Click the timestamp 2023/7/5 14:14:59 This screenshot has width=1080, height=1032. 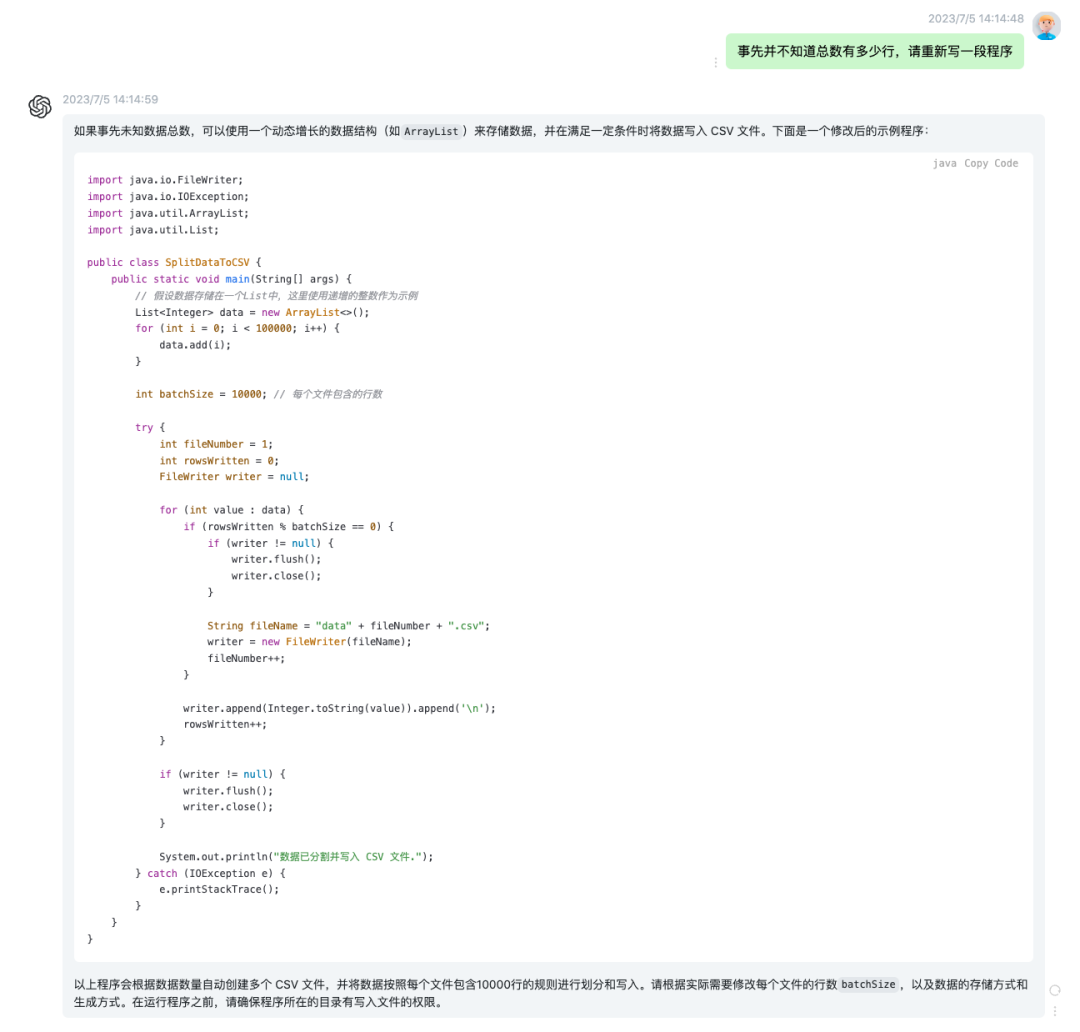click(110, 99)
